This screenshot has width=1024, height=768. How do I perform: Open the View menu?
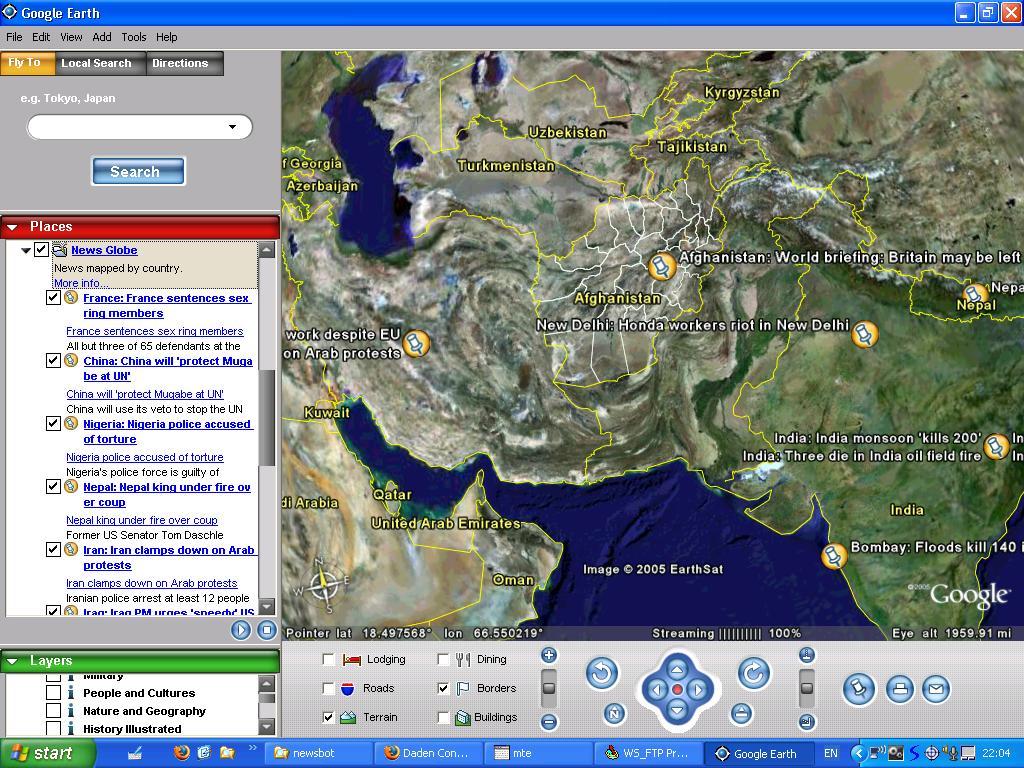point(71,37)
